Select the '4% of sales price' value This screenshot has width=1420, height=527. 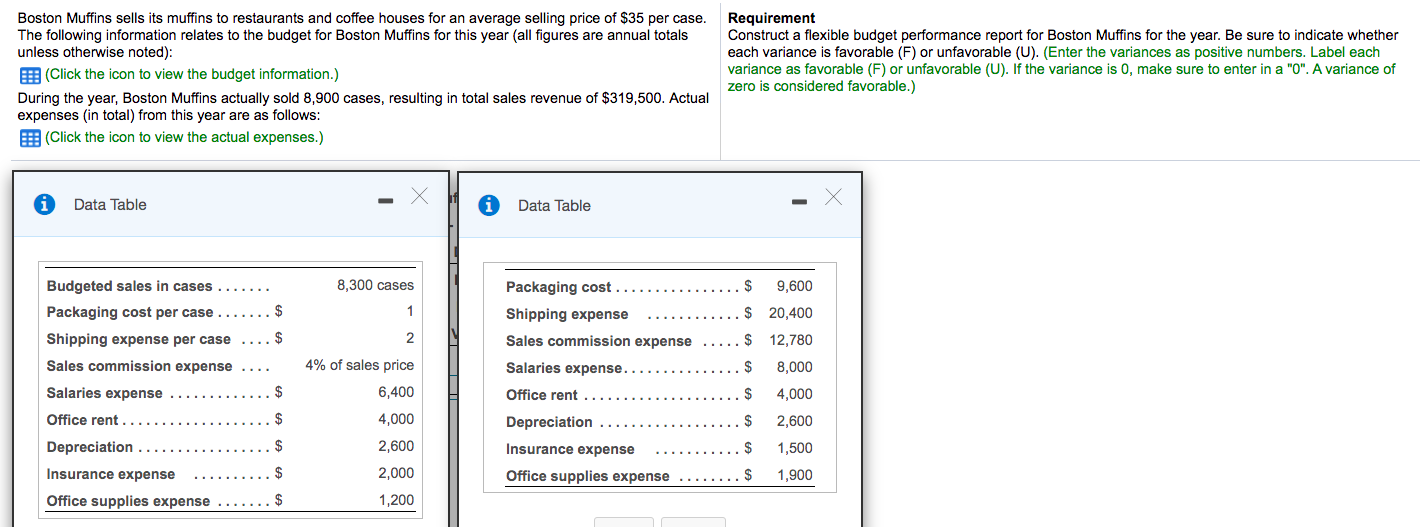click(x=360, y=365)
